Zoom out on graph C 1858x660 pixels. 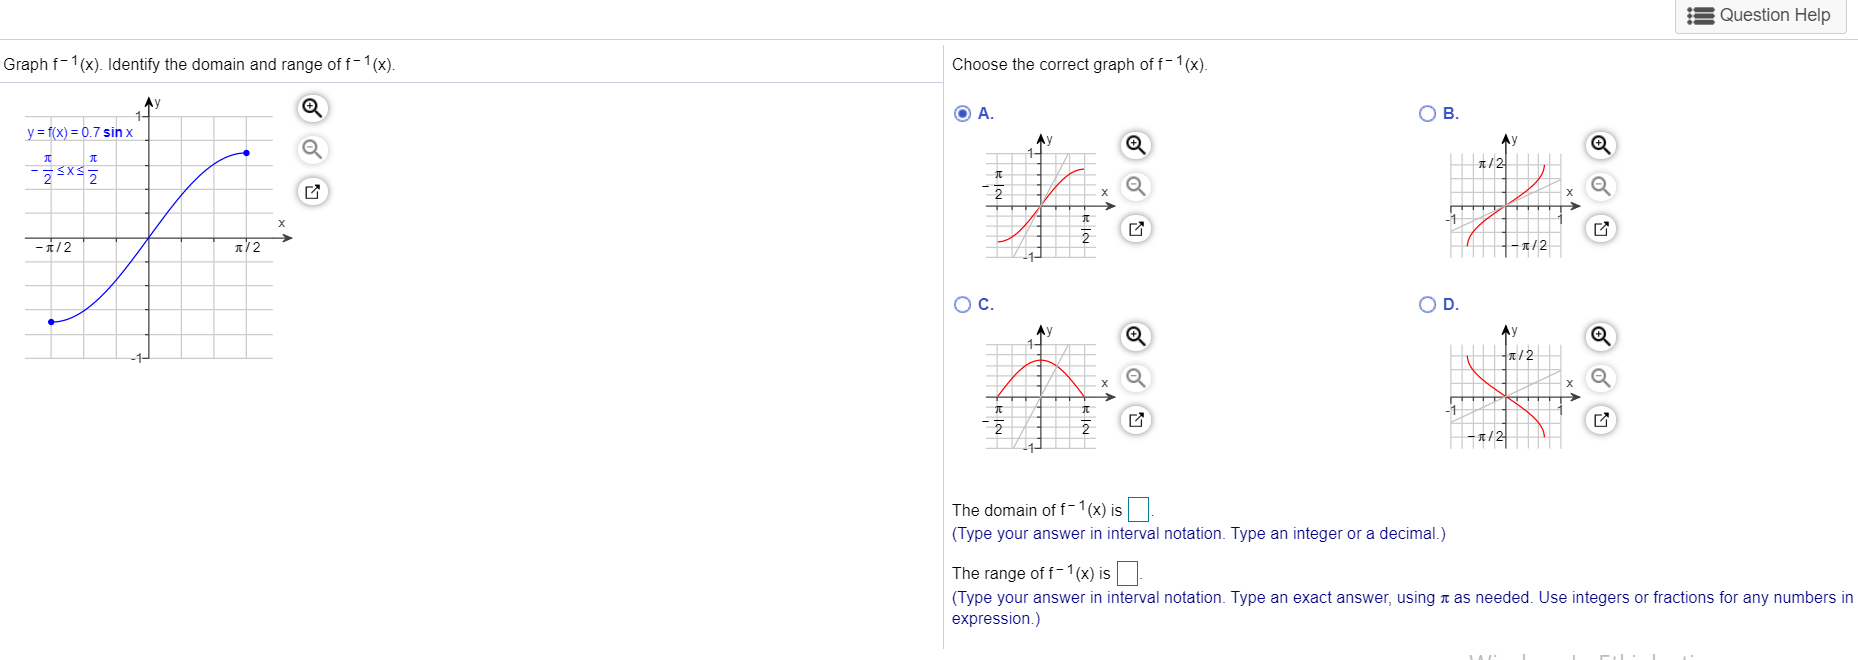pos(1134,378)
